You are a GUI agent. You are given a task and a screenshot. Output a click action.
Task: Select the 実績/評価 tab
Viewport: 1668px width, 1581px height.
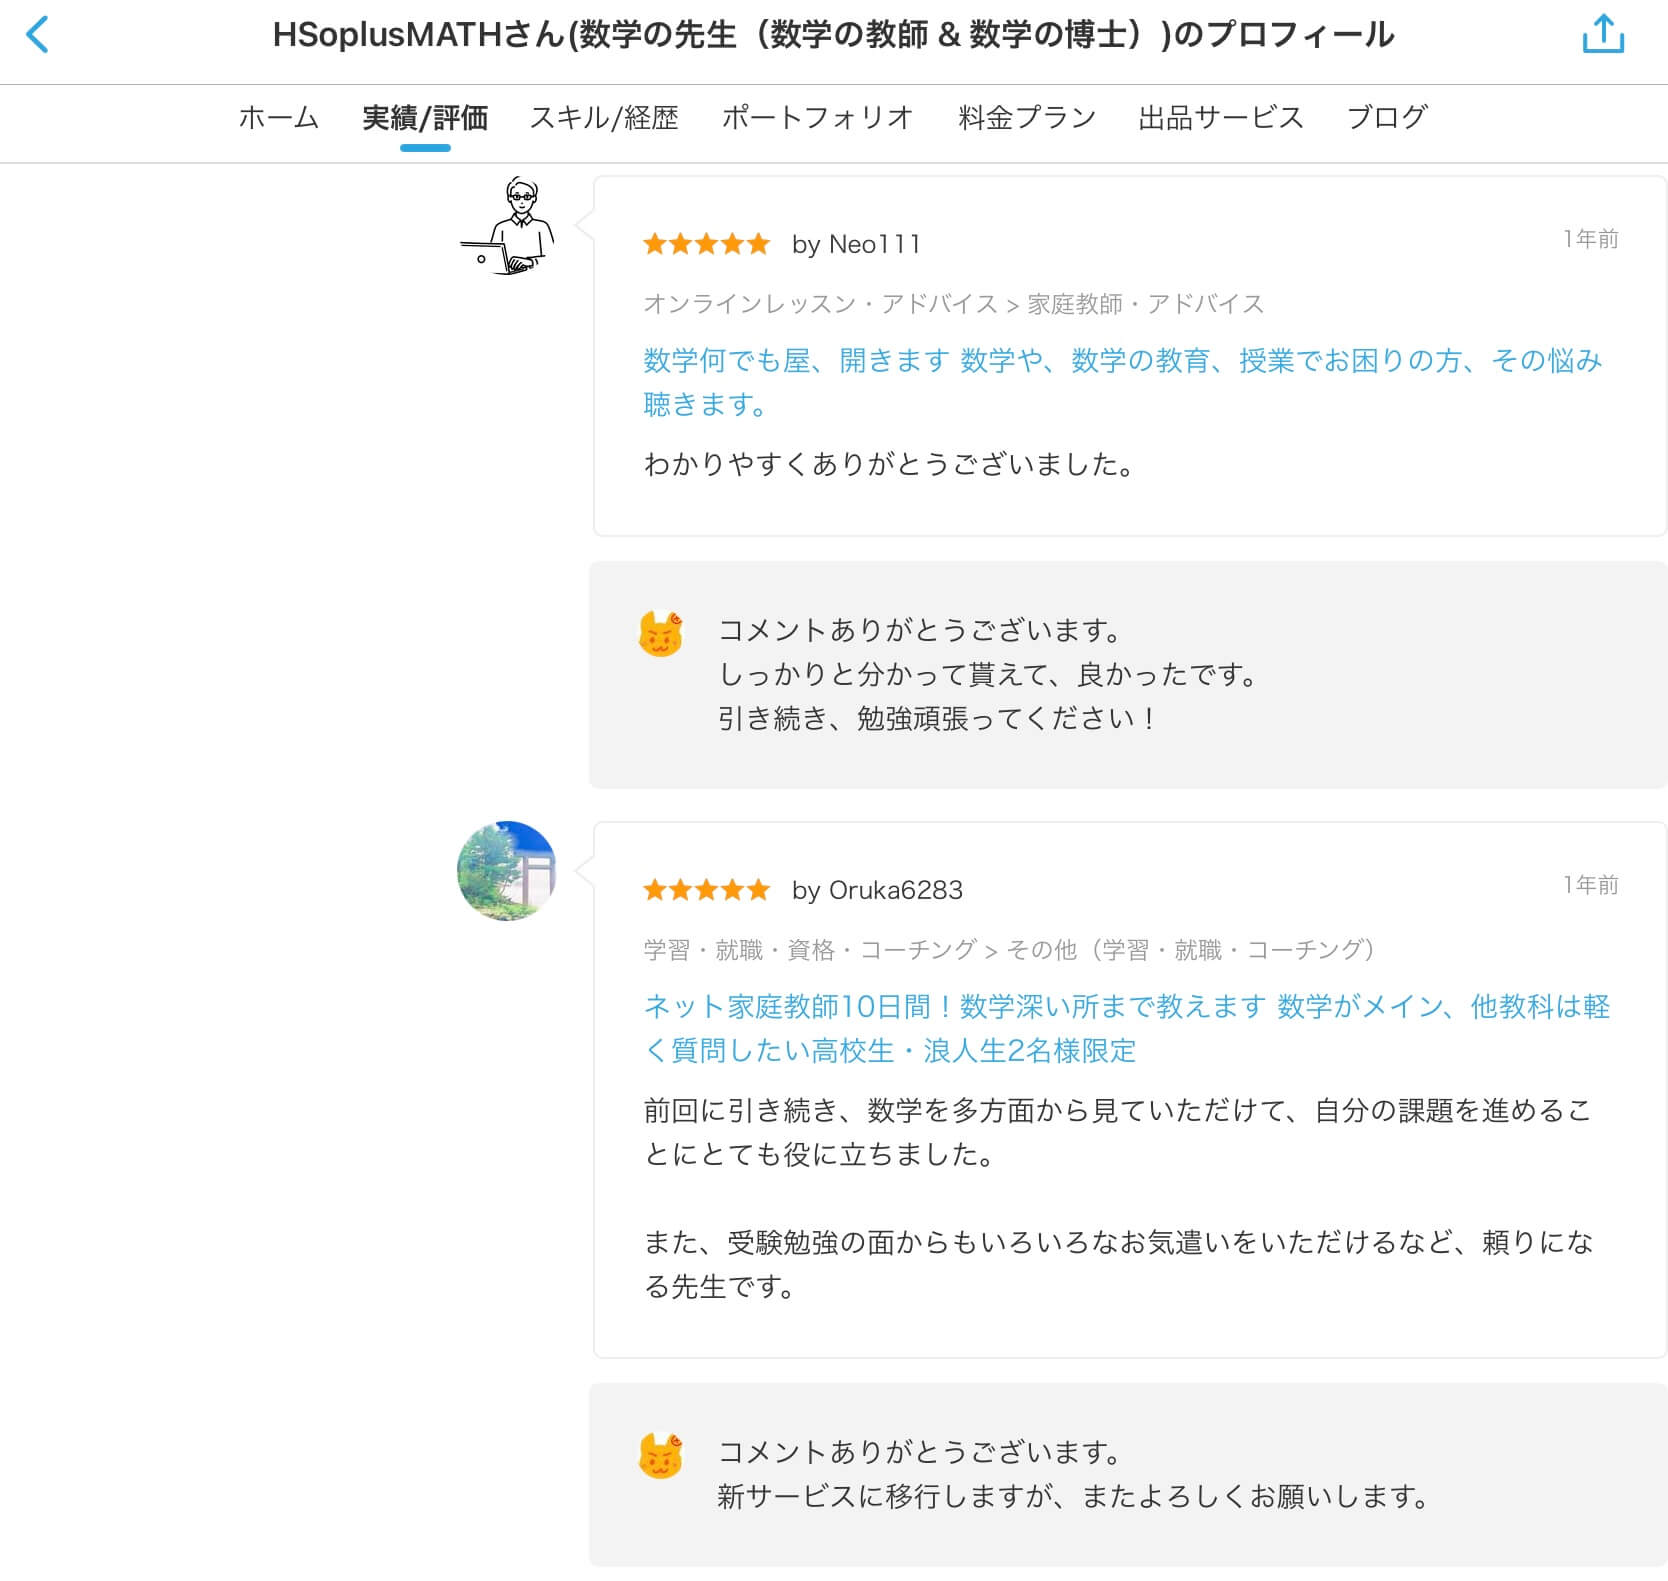425,118
